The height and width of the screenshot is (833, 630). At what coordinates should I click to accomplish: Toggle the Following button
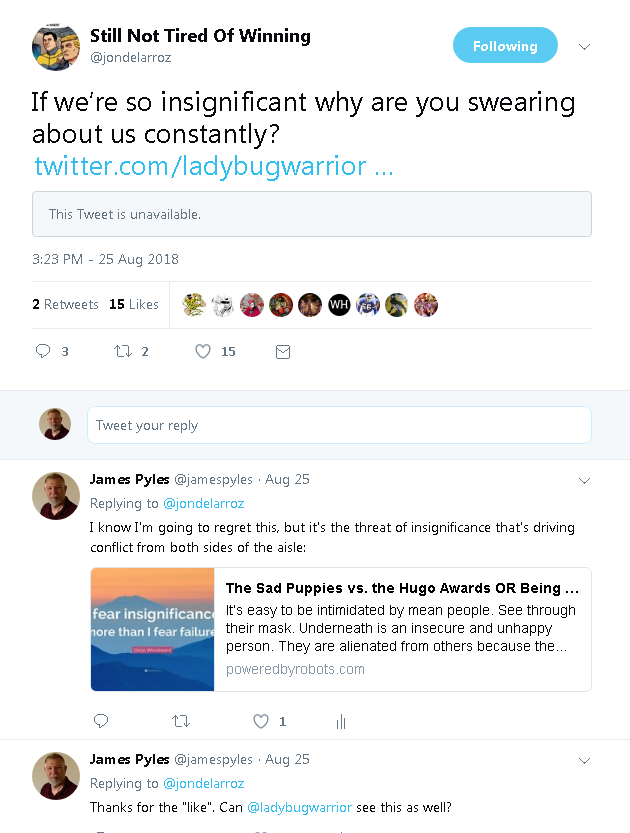(504, 46)
